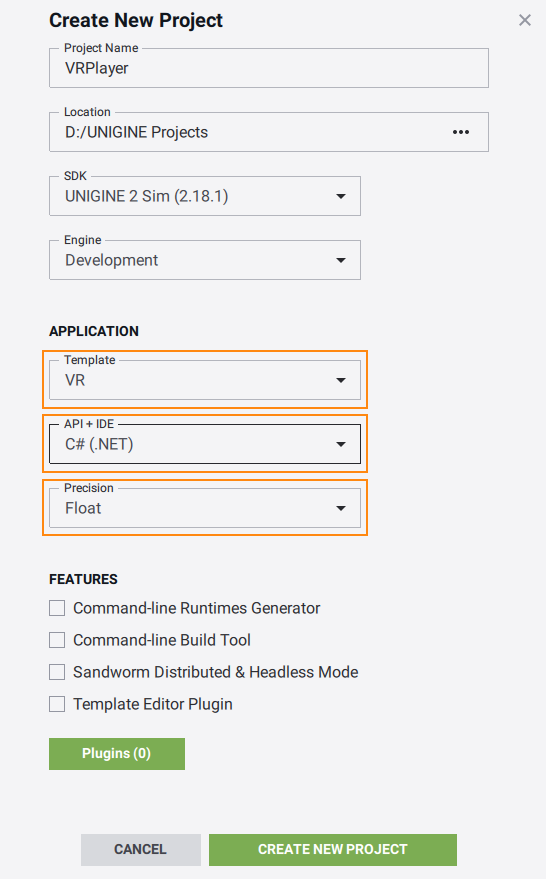This screenshot has height=879, width=546.
Task: Click the Precision dropdown arrow icon
Action: tap(341, 508)
